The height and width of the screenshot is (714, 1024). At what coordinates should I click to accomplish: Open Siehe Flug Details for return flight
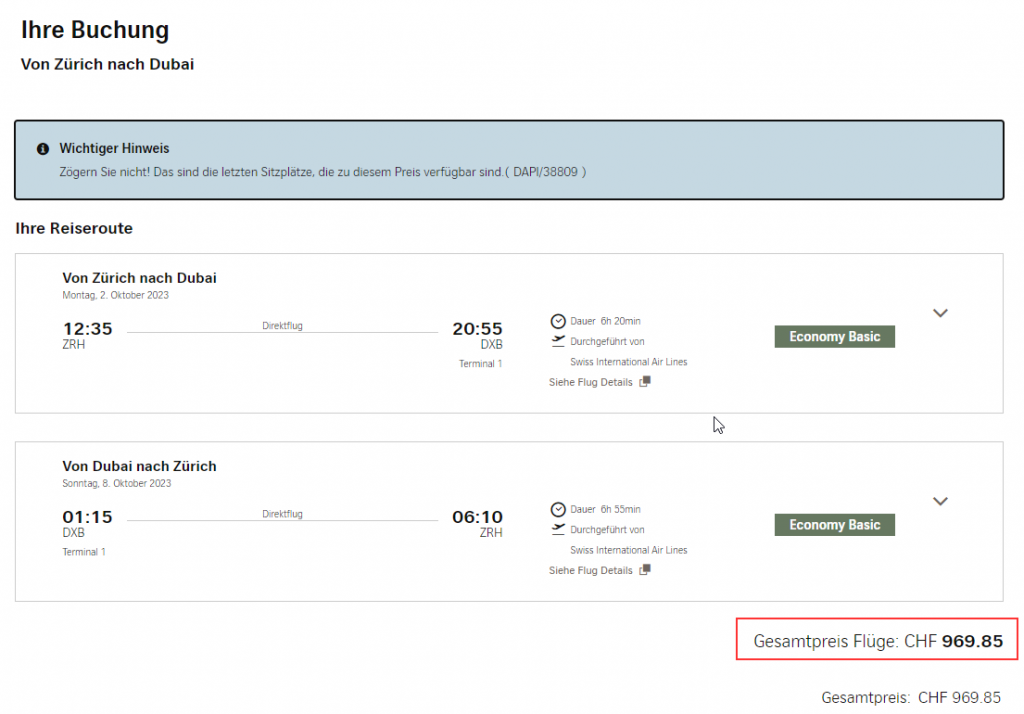[591, 570]
